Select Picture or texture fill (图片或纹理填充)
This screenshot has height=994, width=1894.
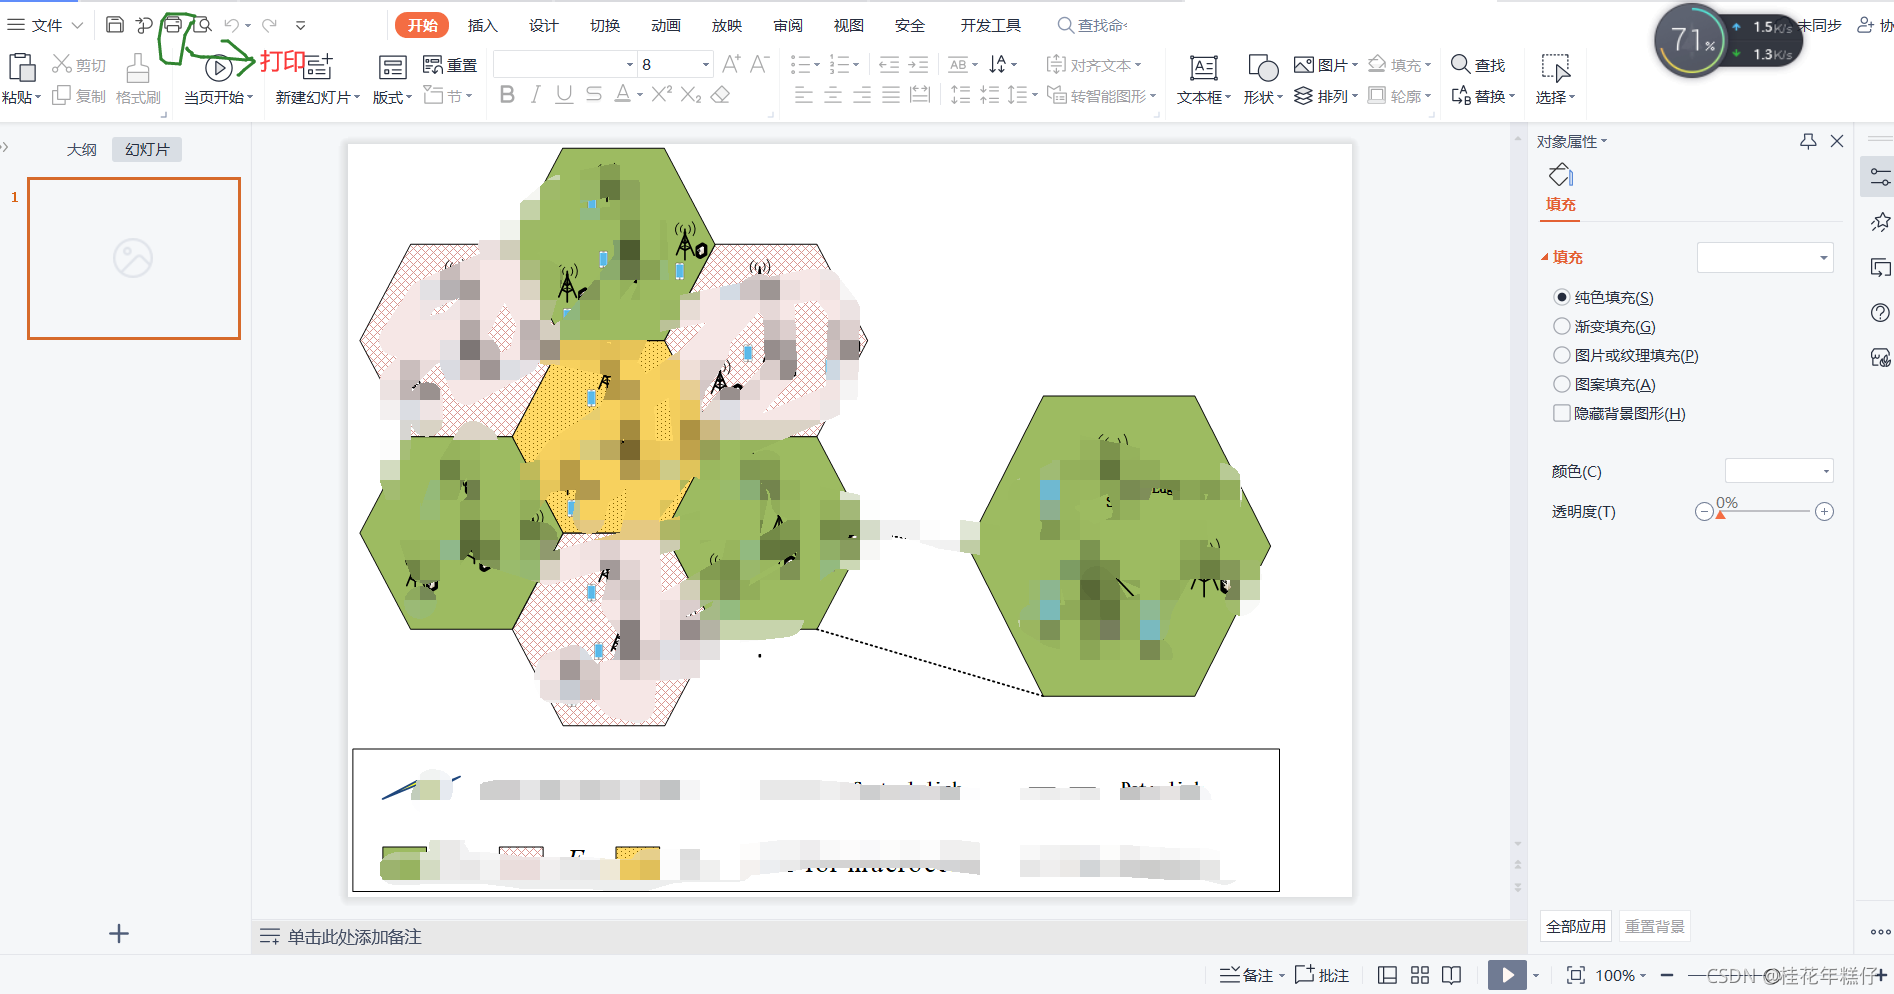pos(1562,355)
